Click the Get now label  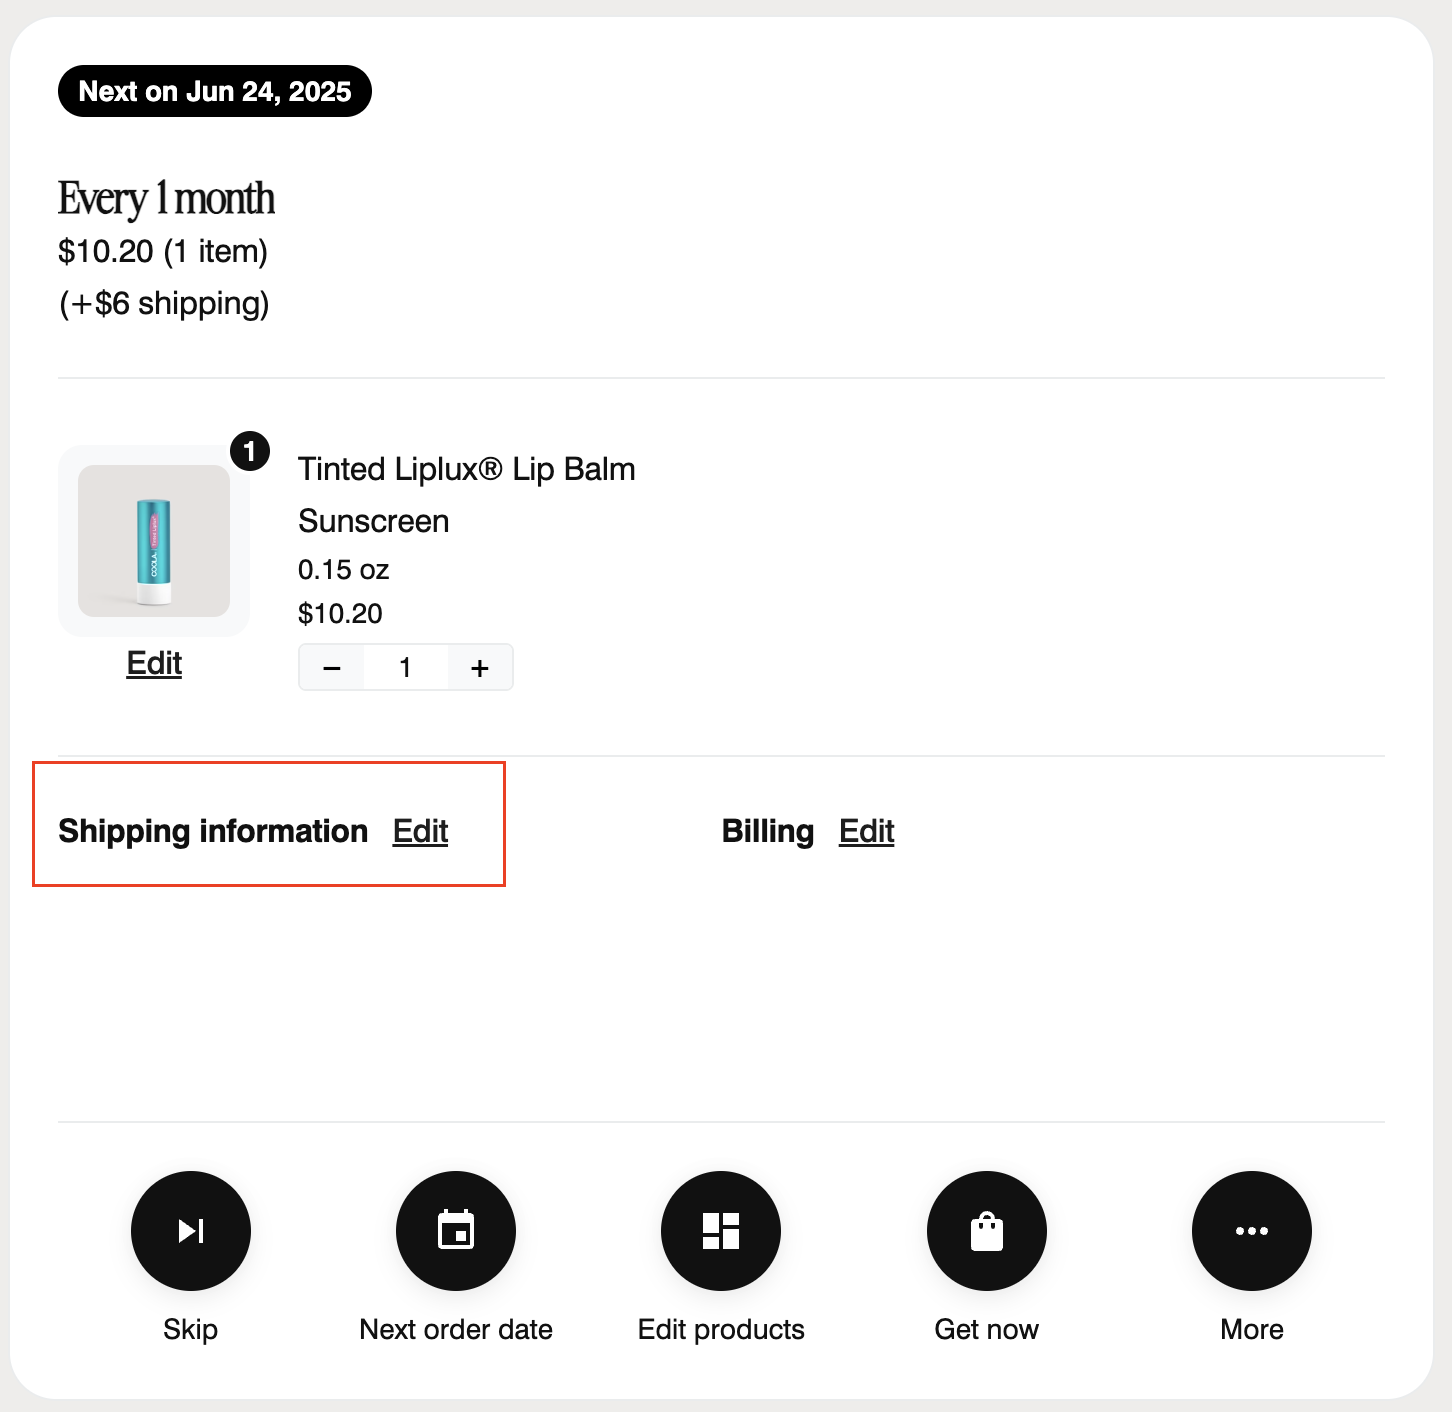(987, 1329)
